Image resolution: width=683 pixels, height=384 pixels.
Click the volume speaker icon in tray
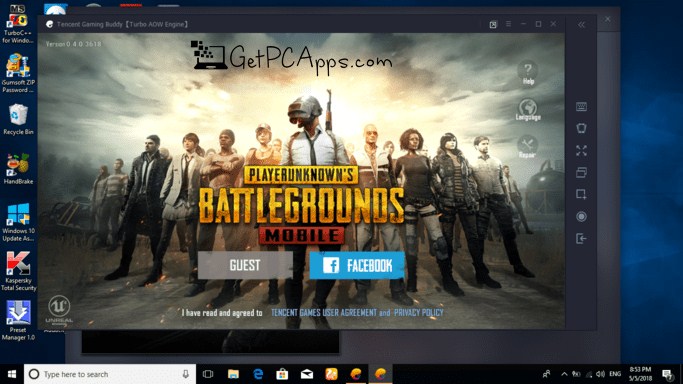click(600, 374)
